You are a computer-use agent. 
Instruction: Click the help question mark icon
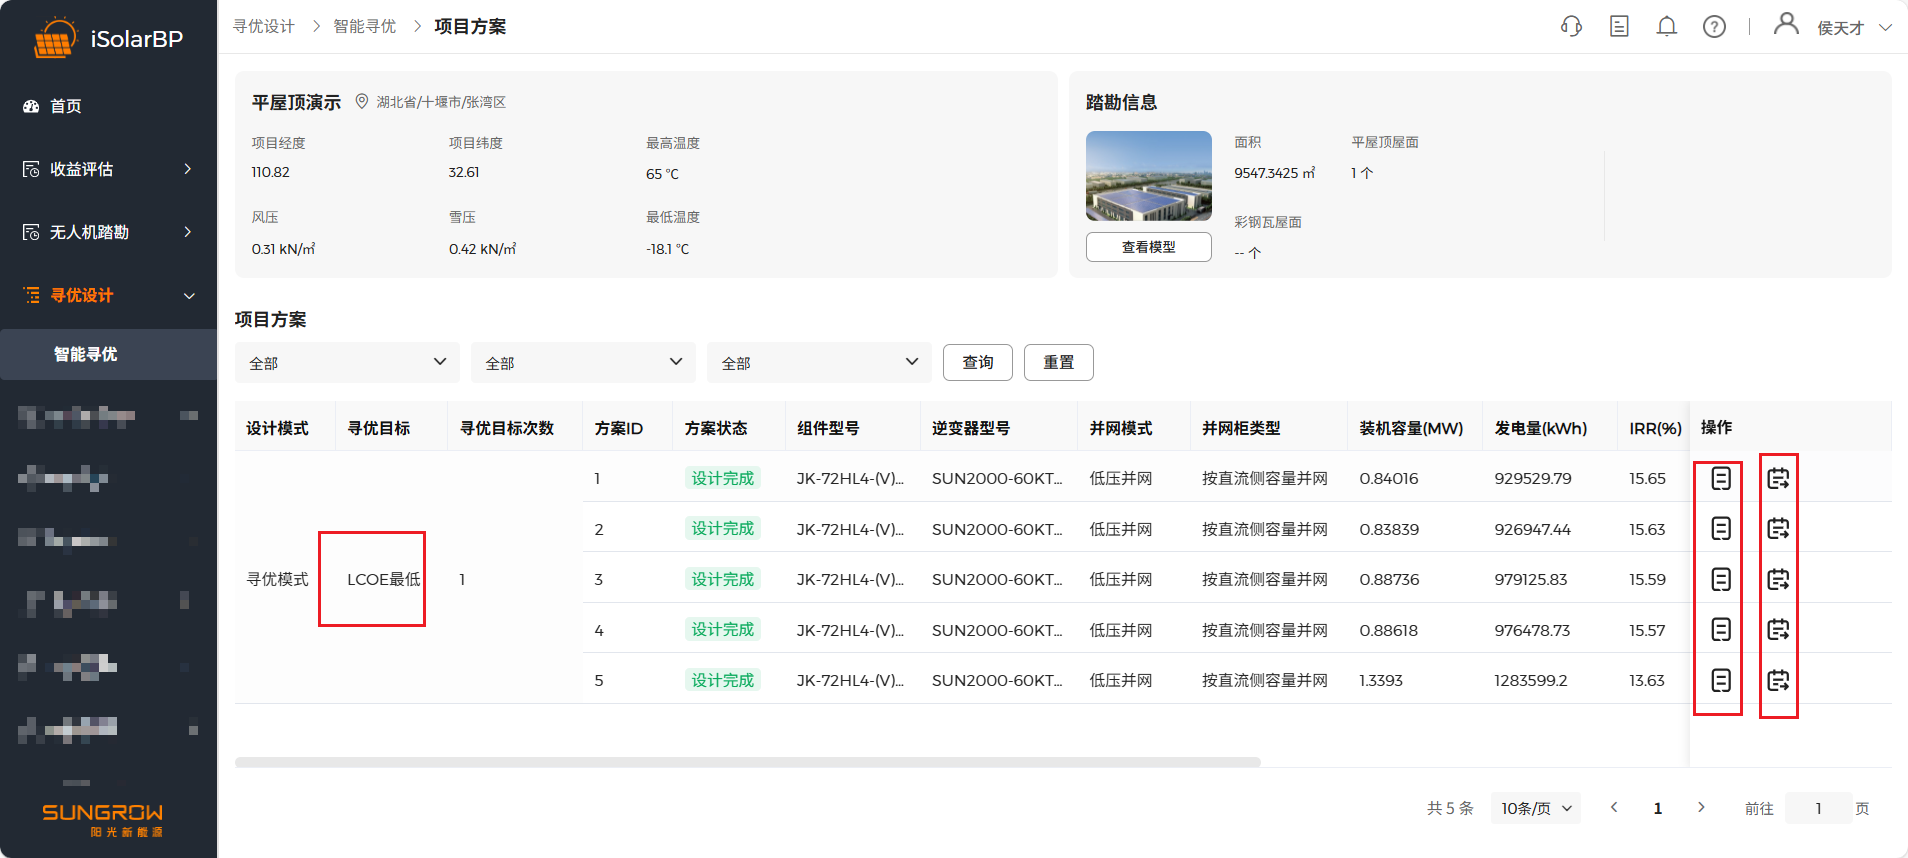click(1714, 27)
